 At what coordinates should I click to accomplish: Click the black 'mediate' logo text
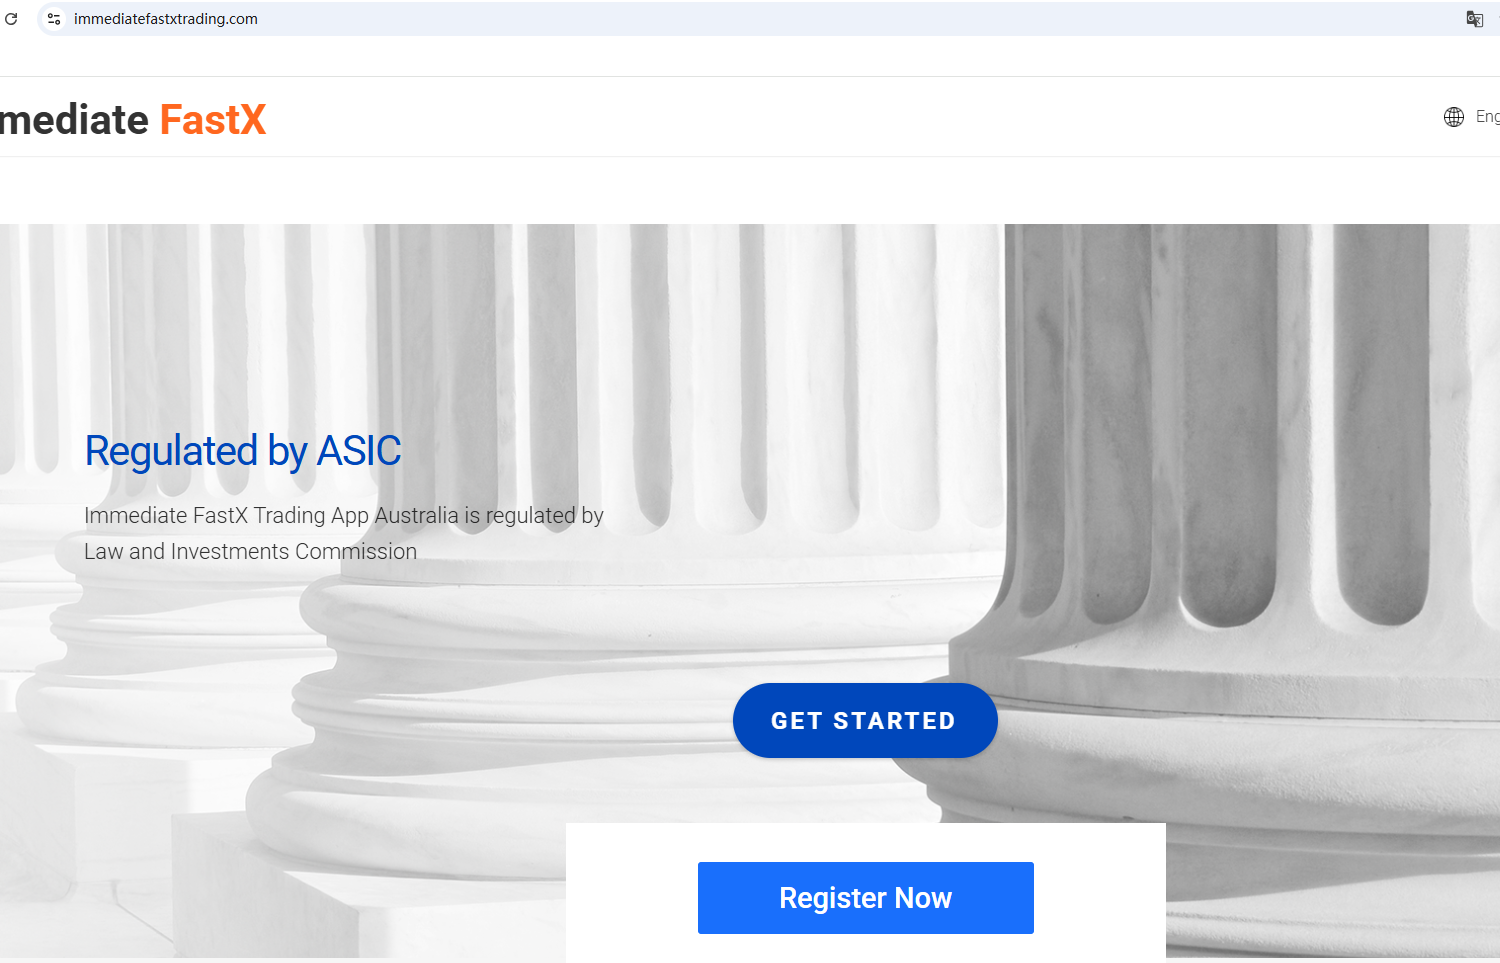74,120
